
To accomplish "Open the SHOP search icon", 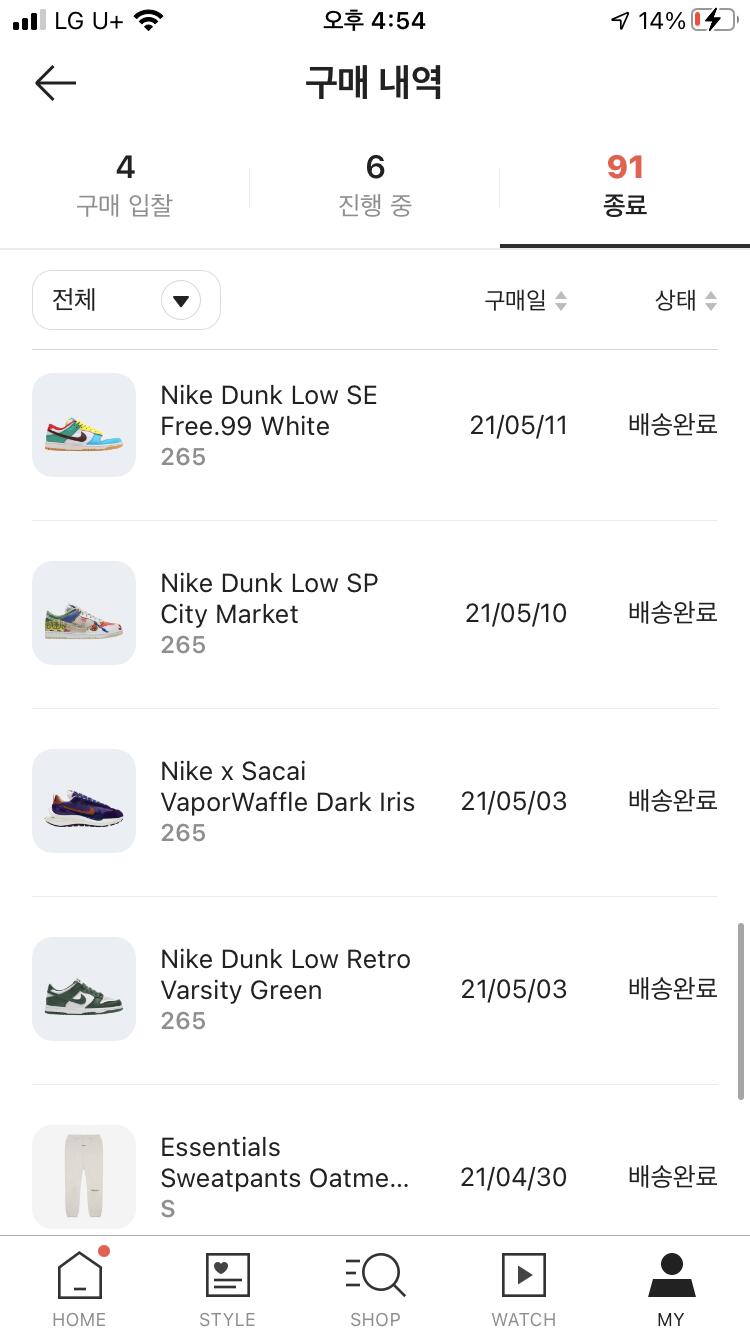I will pos(375,1276).
